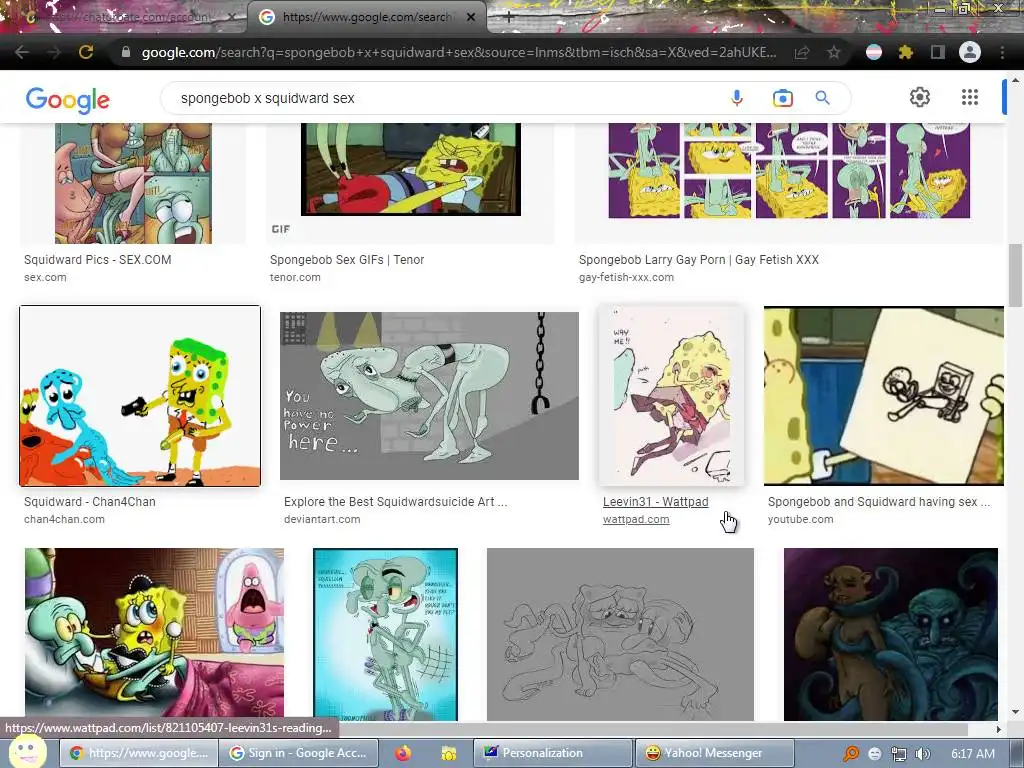Open the 6:17 AM taskbar clock
Screen dimensions: 1024x768
pos(972,753)
